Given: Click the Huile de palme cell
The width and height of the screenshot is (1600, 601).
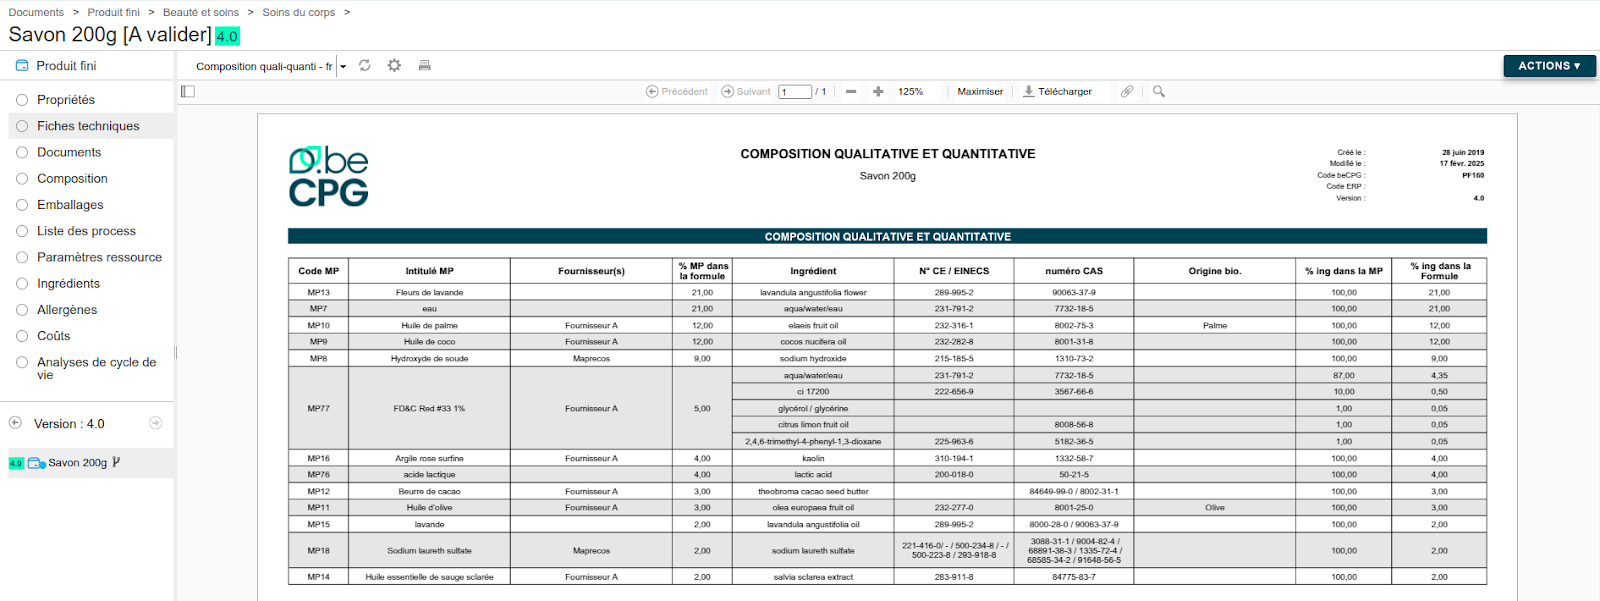Looking at the screenshot, I should [429, 325].
